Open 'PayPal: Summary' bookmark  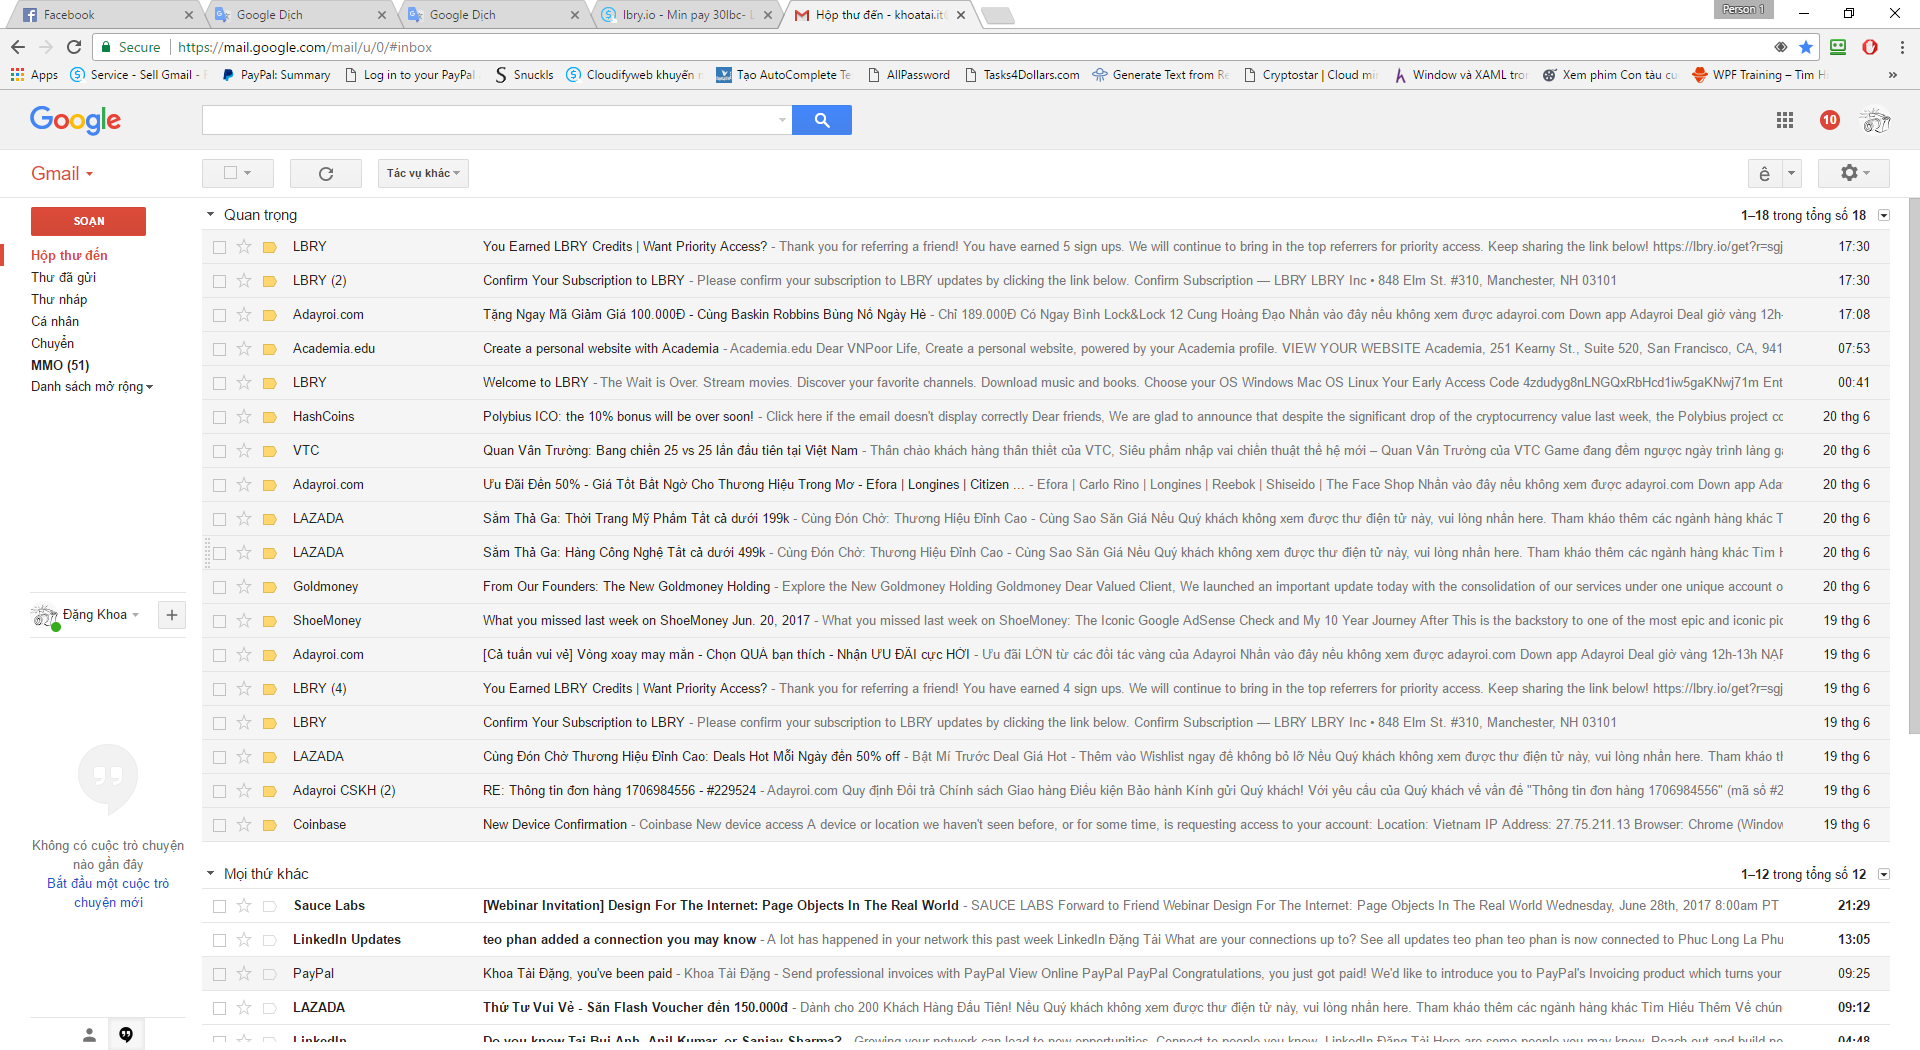(x=276, y=75)
